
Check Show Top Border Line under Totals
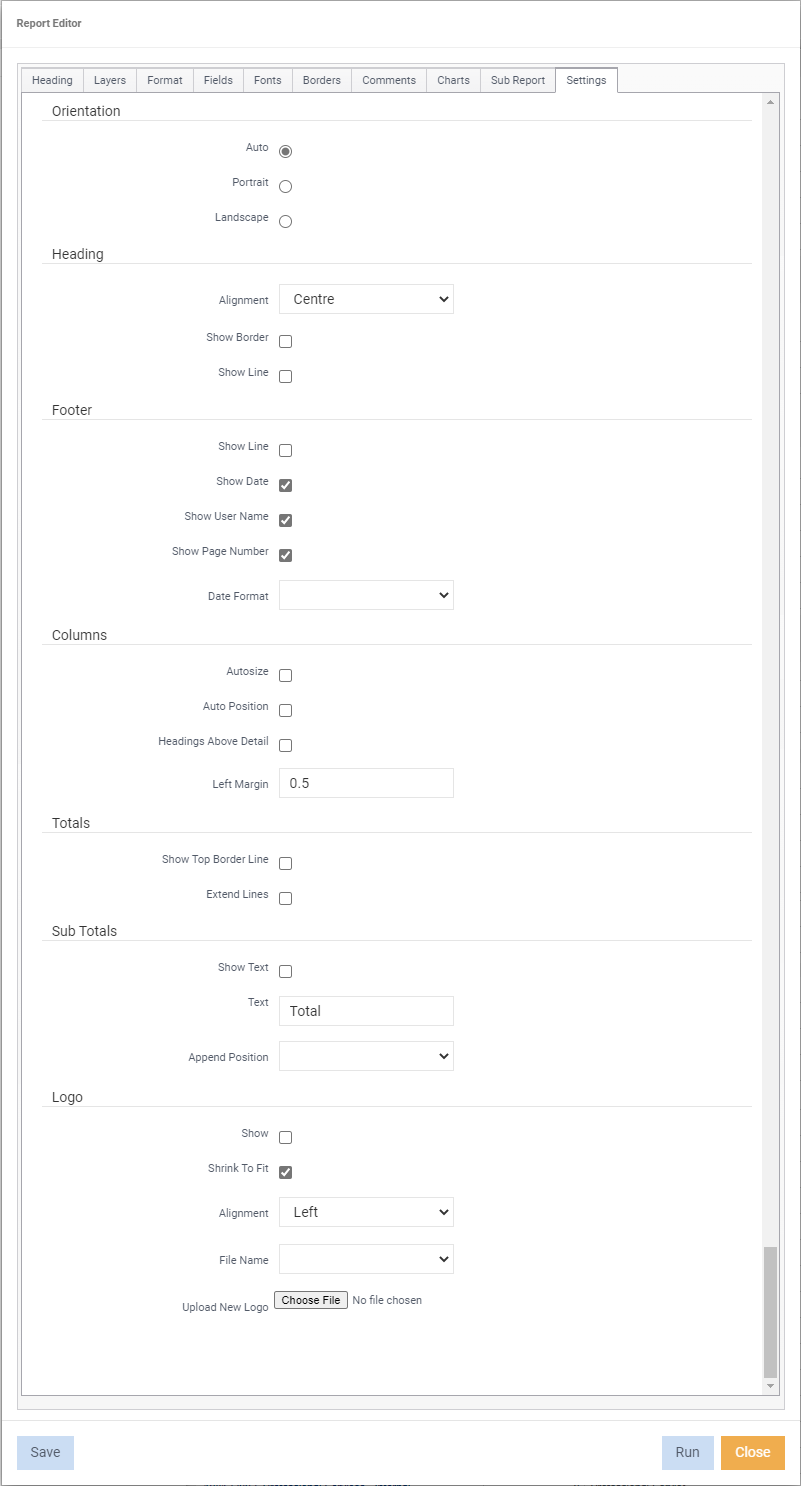[x=285, y=862]
